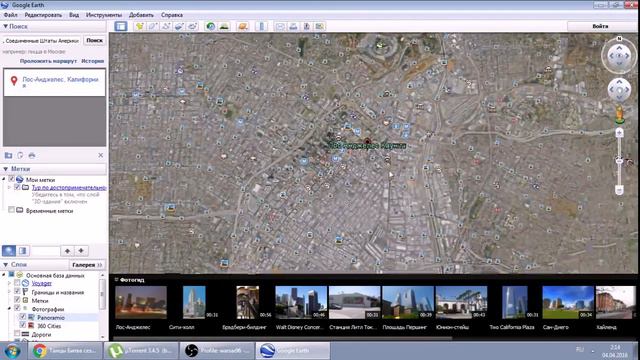Open the Добавить menu

(x=141, y=15)
